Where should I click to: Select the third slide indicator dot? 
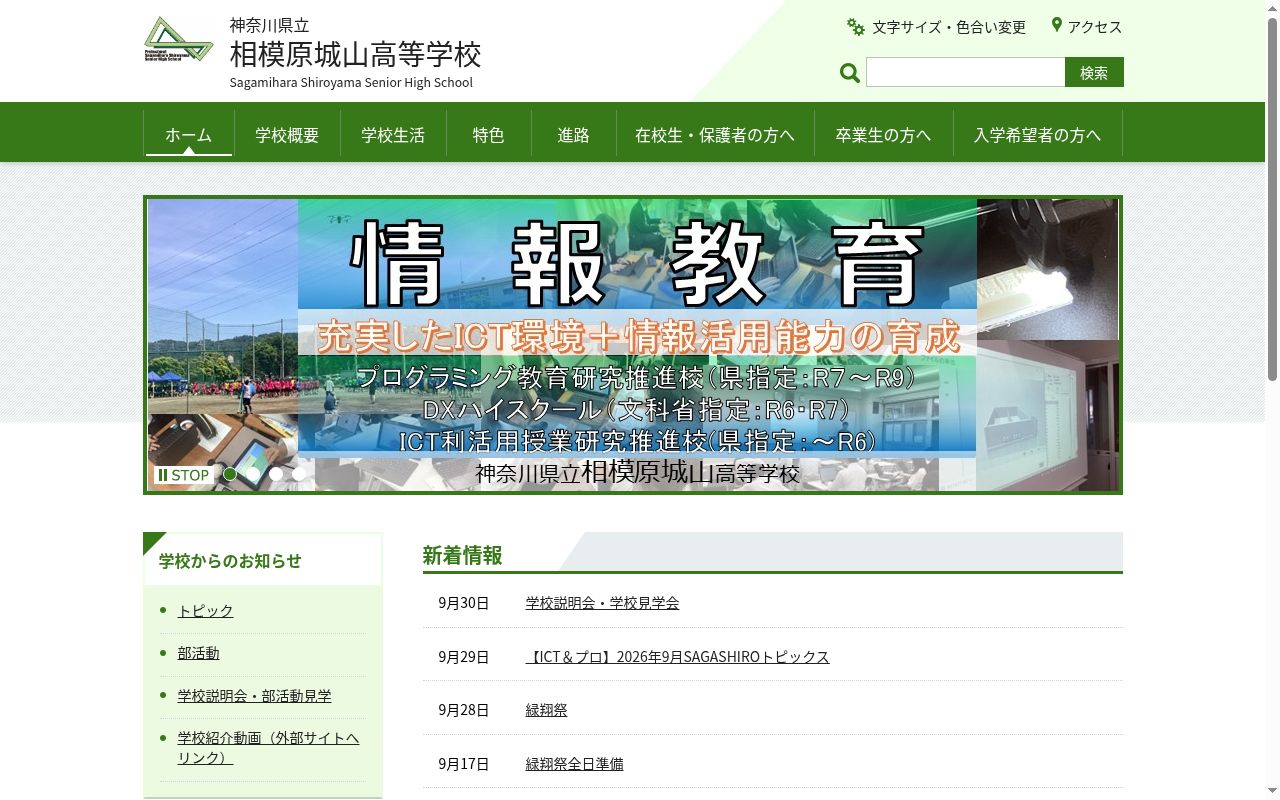pyautogui.click(x=276, y=474)
